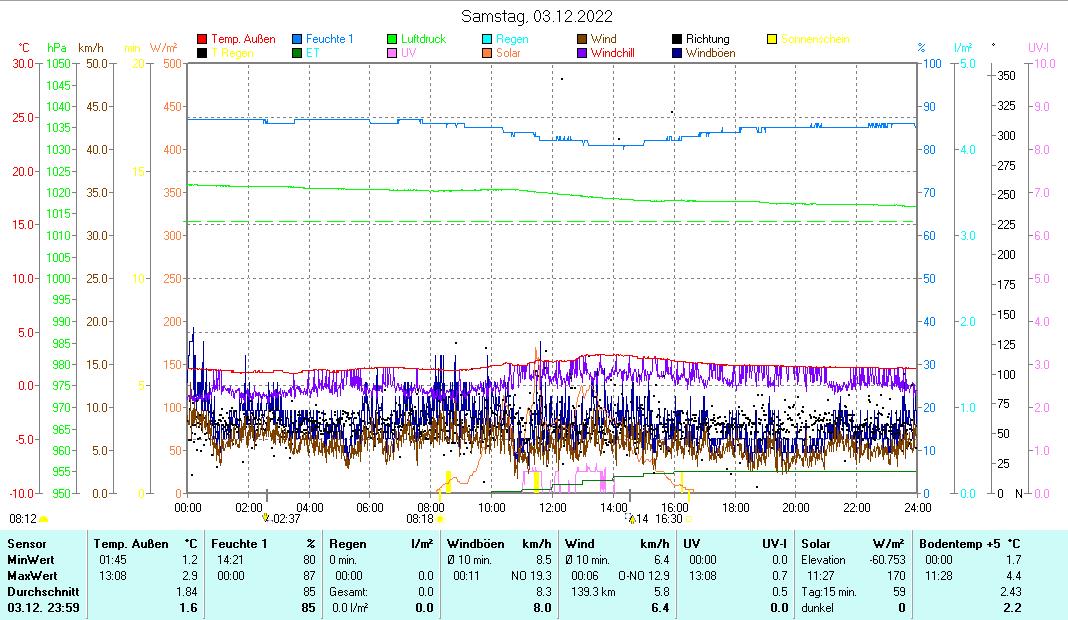Image resolution: width=1068 pixels, height=620 pixels.
Task: Click the chart title Samstag, 03.12.2022
Action: click(x=537, y=16)
